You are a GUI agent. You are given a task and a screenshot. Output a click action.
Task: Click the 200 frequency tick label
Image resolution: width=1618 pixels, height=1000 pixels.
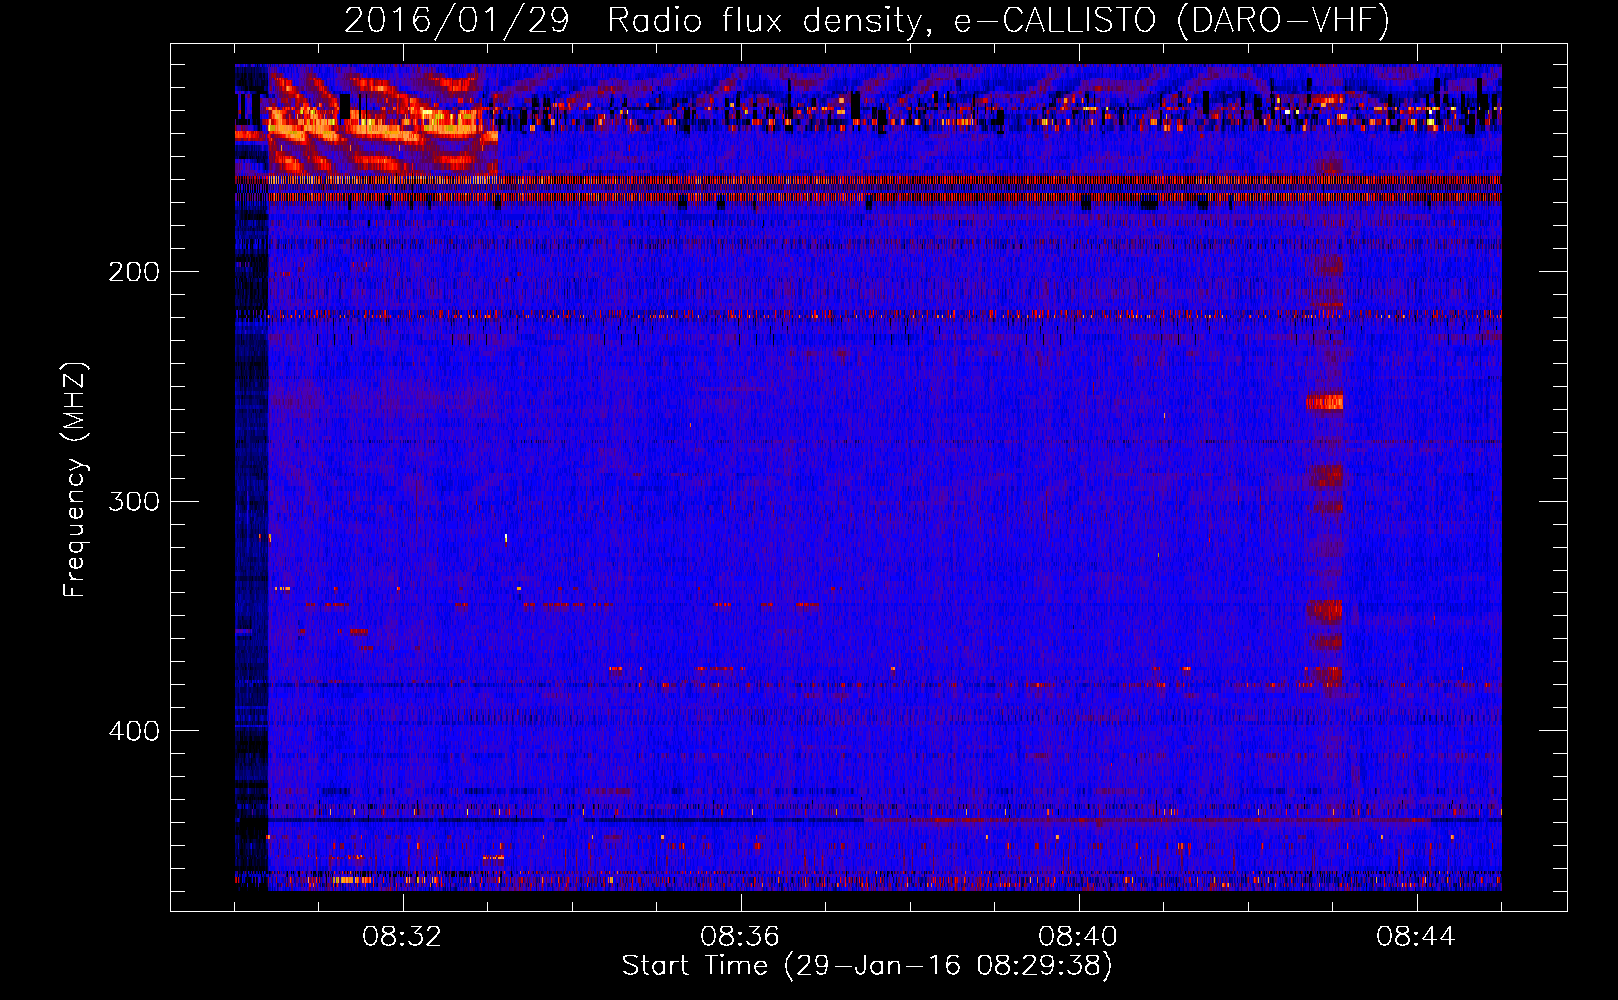[x=134, y=272]
